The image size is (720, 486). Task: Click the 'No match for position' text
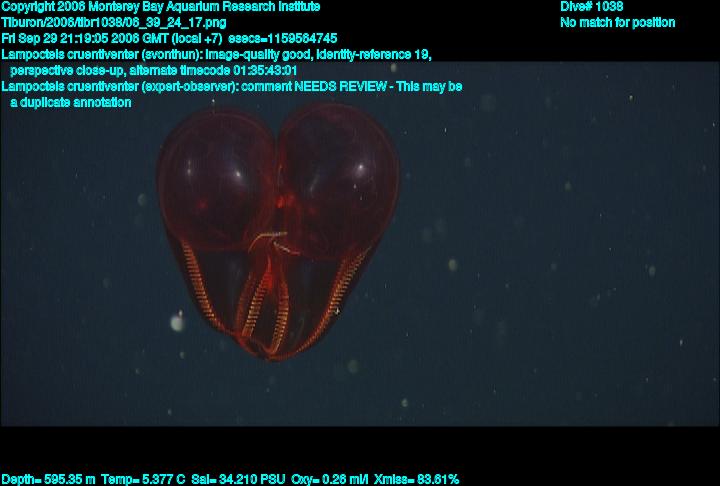coord(617,22)
